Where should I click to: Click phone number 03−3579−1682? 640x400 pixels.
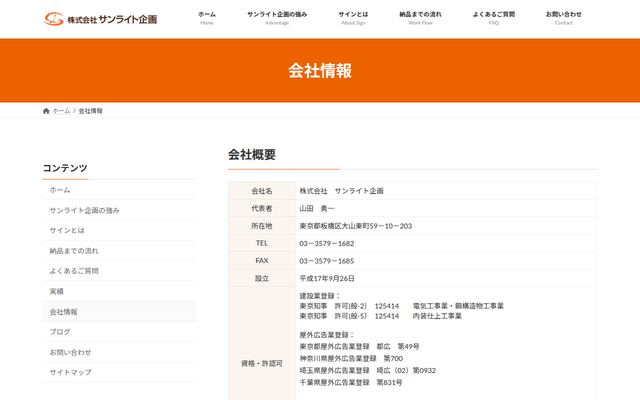point(327,243)
